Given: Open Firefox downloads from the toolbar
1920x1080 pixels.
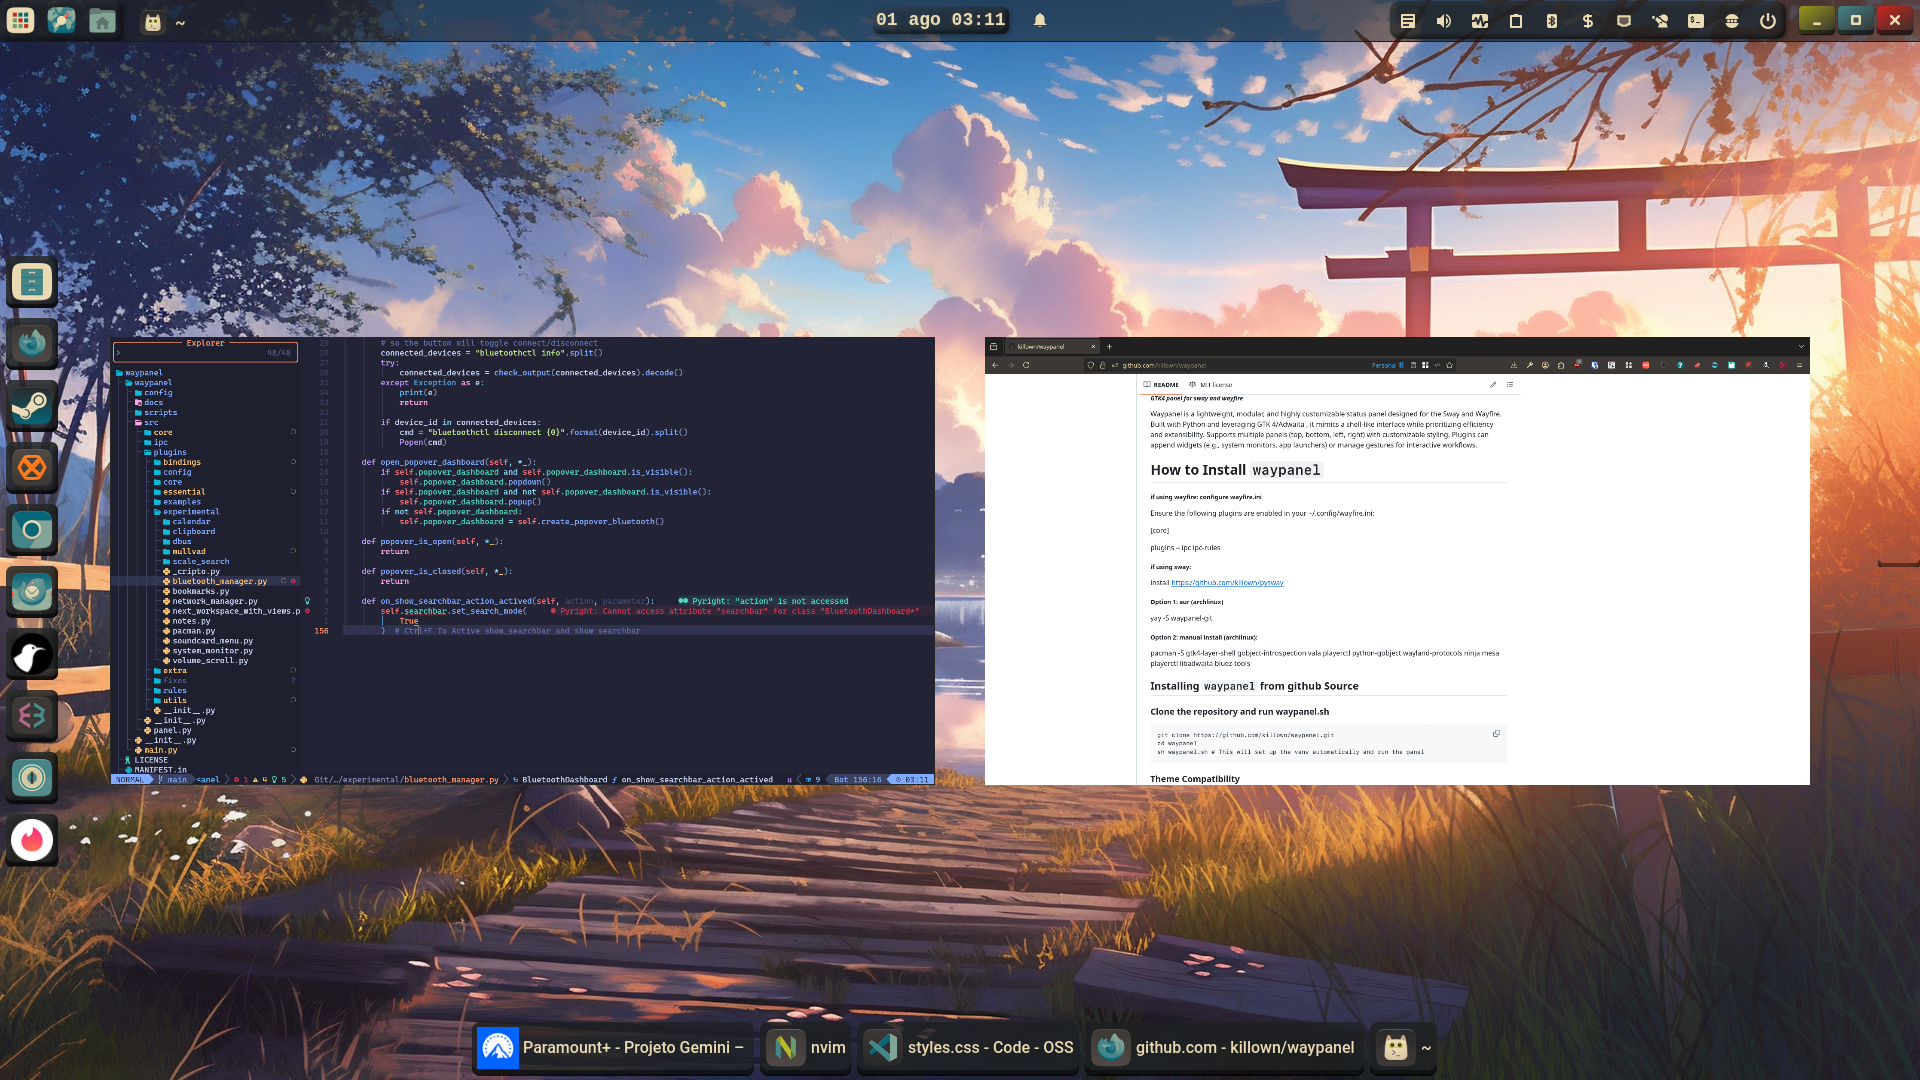Looking at the screenshot, I should click(x=1514, y=365).
